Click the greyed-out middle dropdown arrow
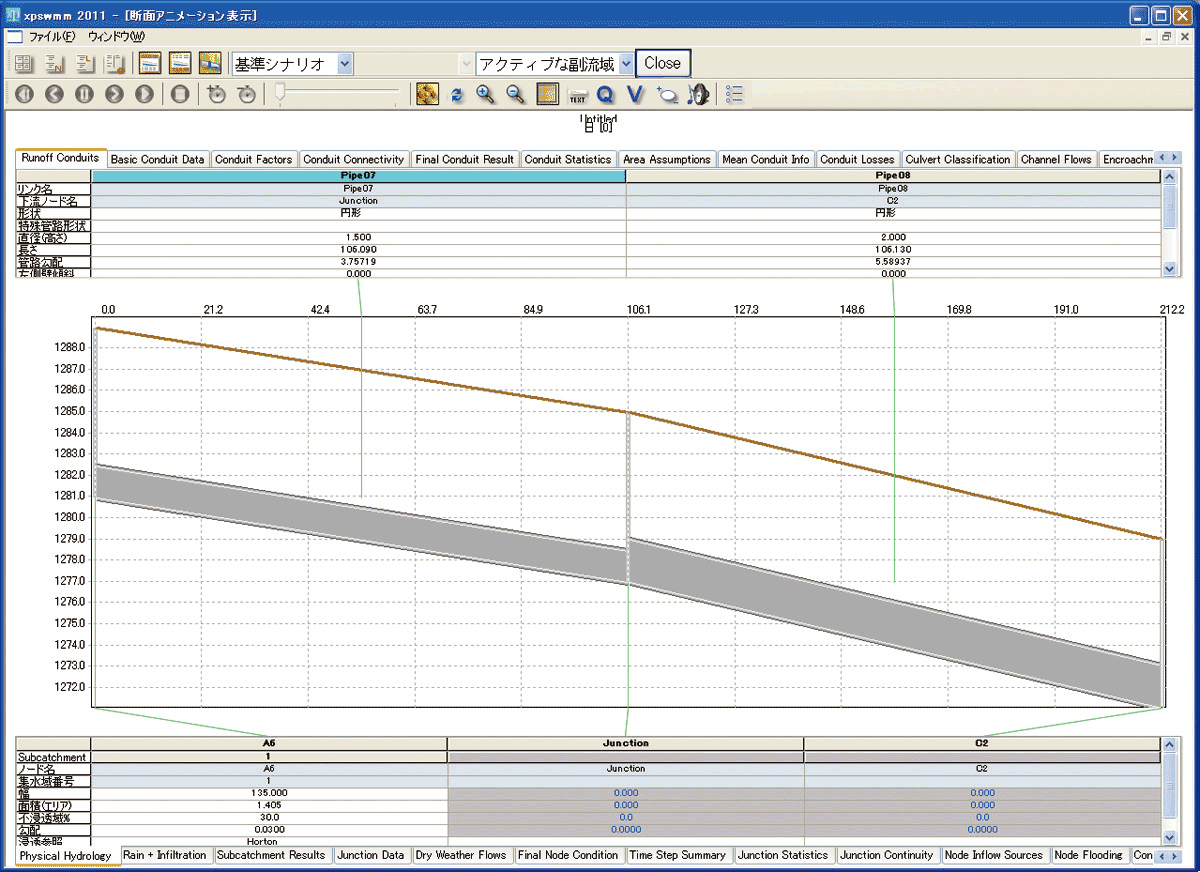Viewport: 1200px width, 872px height. click(x=466, y=64)
